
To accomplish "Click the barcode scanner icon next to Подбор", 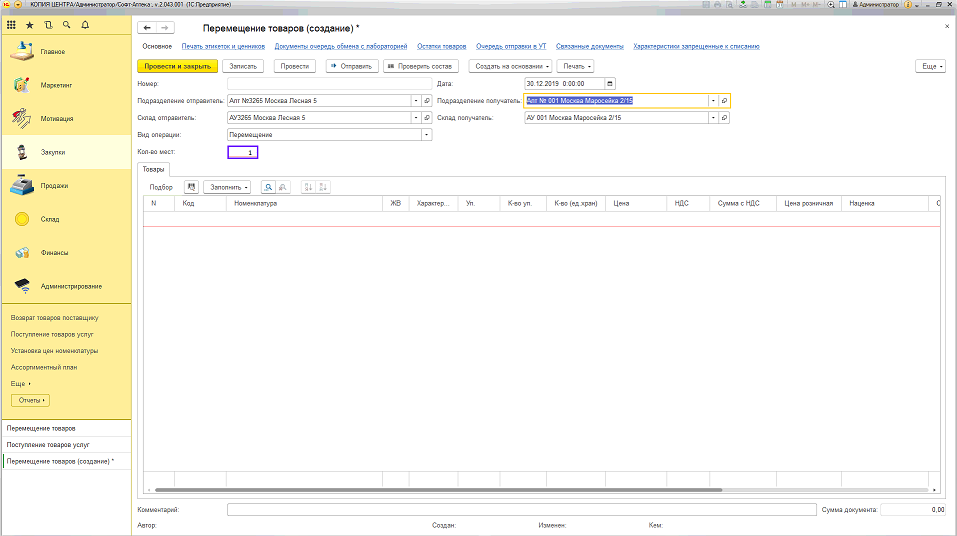I will tap(191, 187).
